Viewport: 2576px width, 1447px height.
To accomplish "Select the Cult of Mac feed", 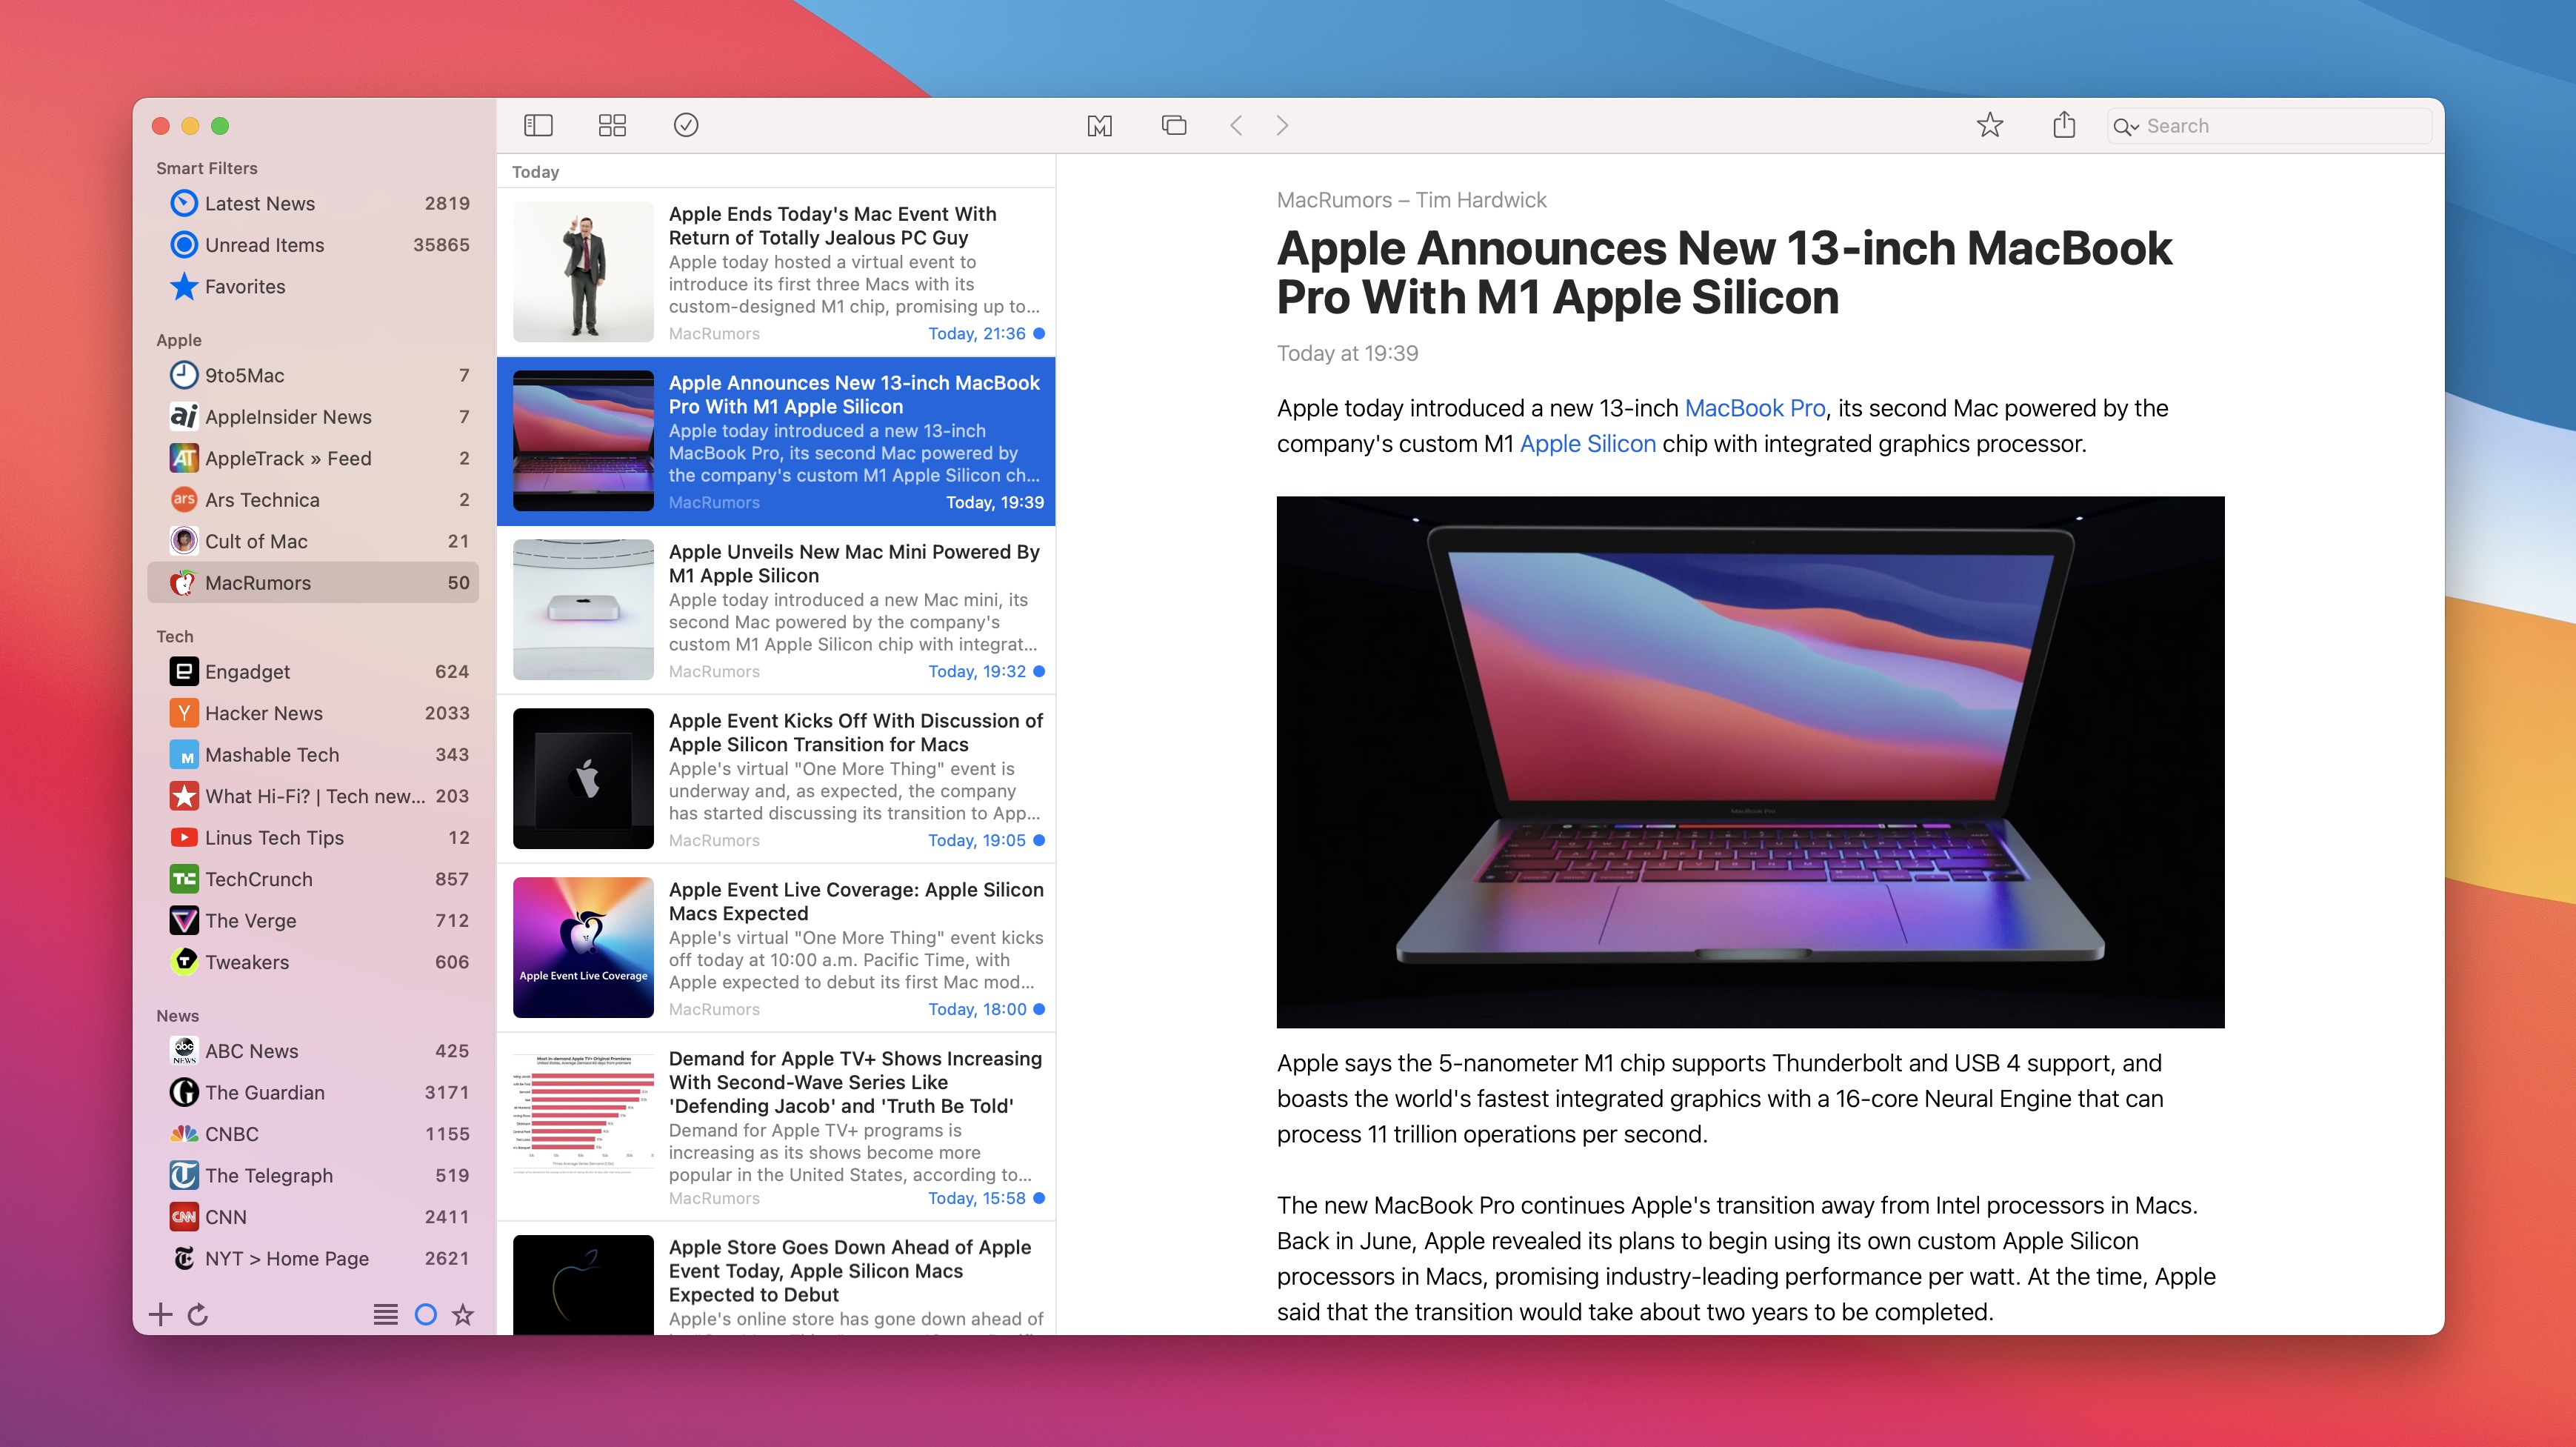I will [x=313, y=542].
